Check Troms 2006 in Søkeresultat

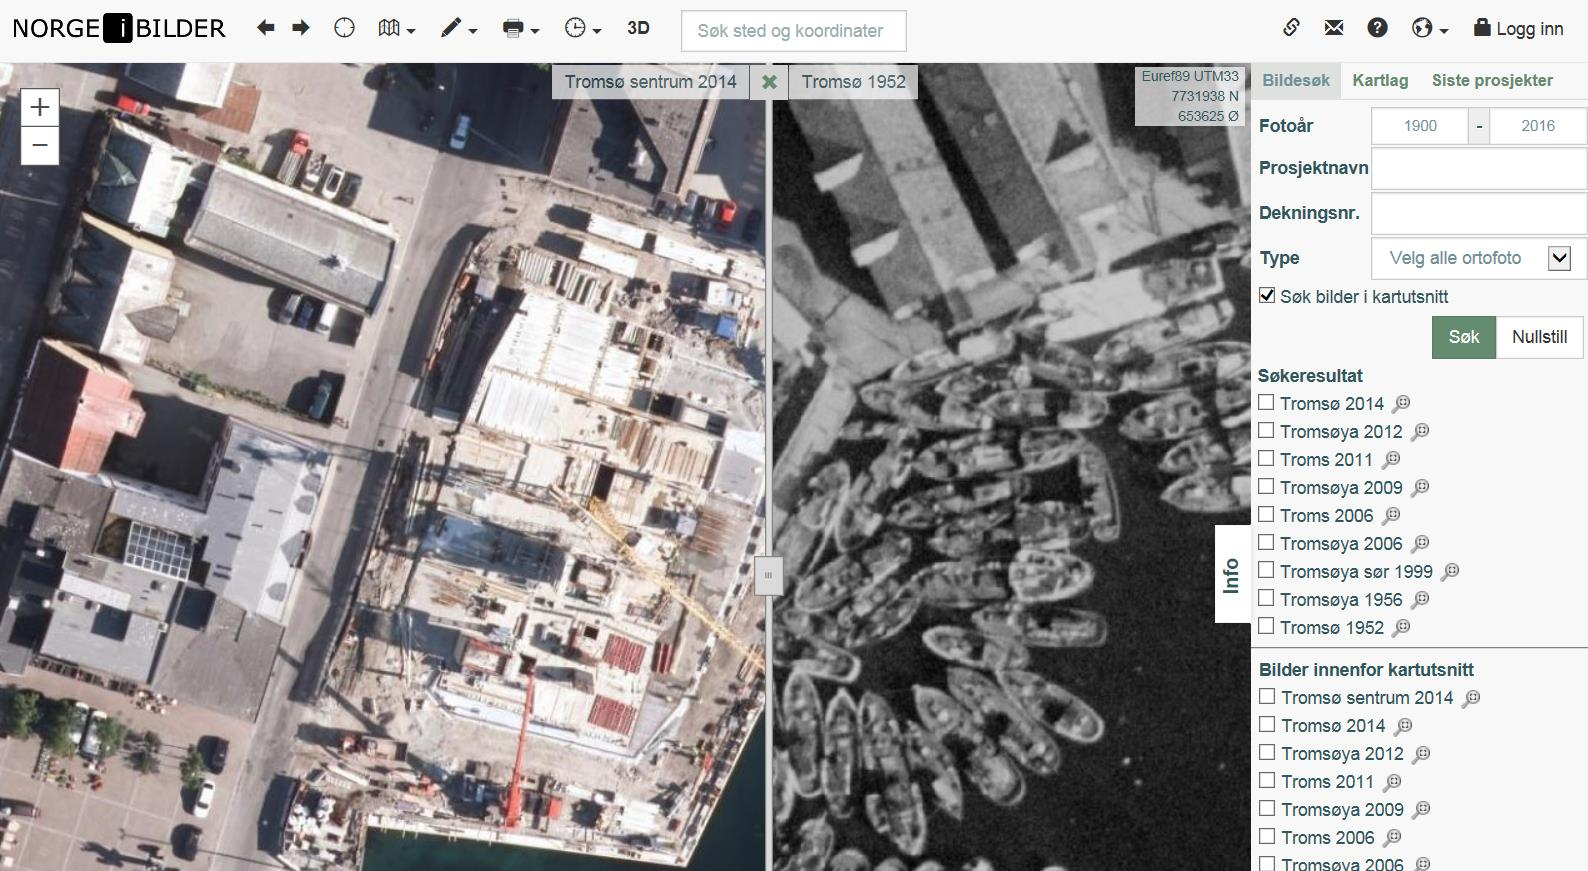coord(1266,514)
